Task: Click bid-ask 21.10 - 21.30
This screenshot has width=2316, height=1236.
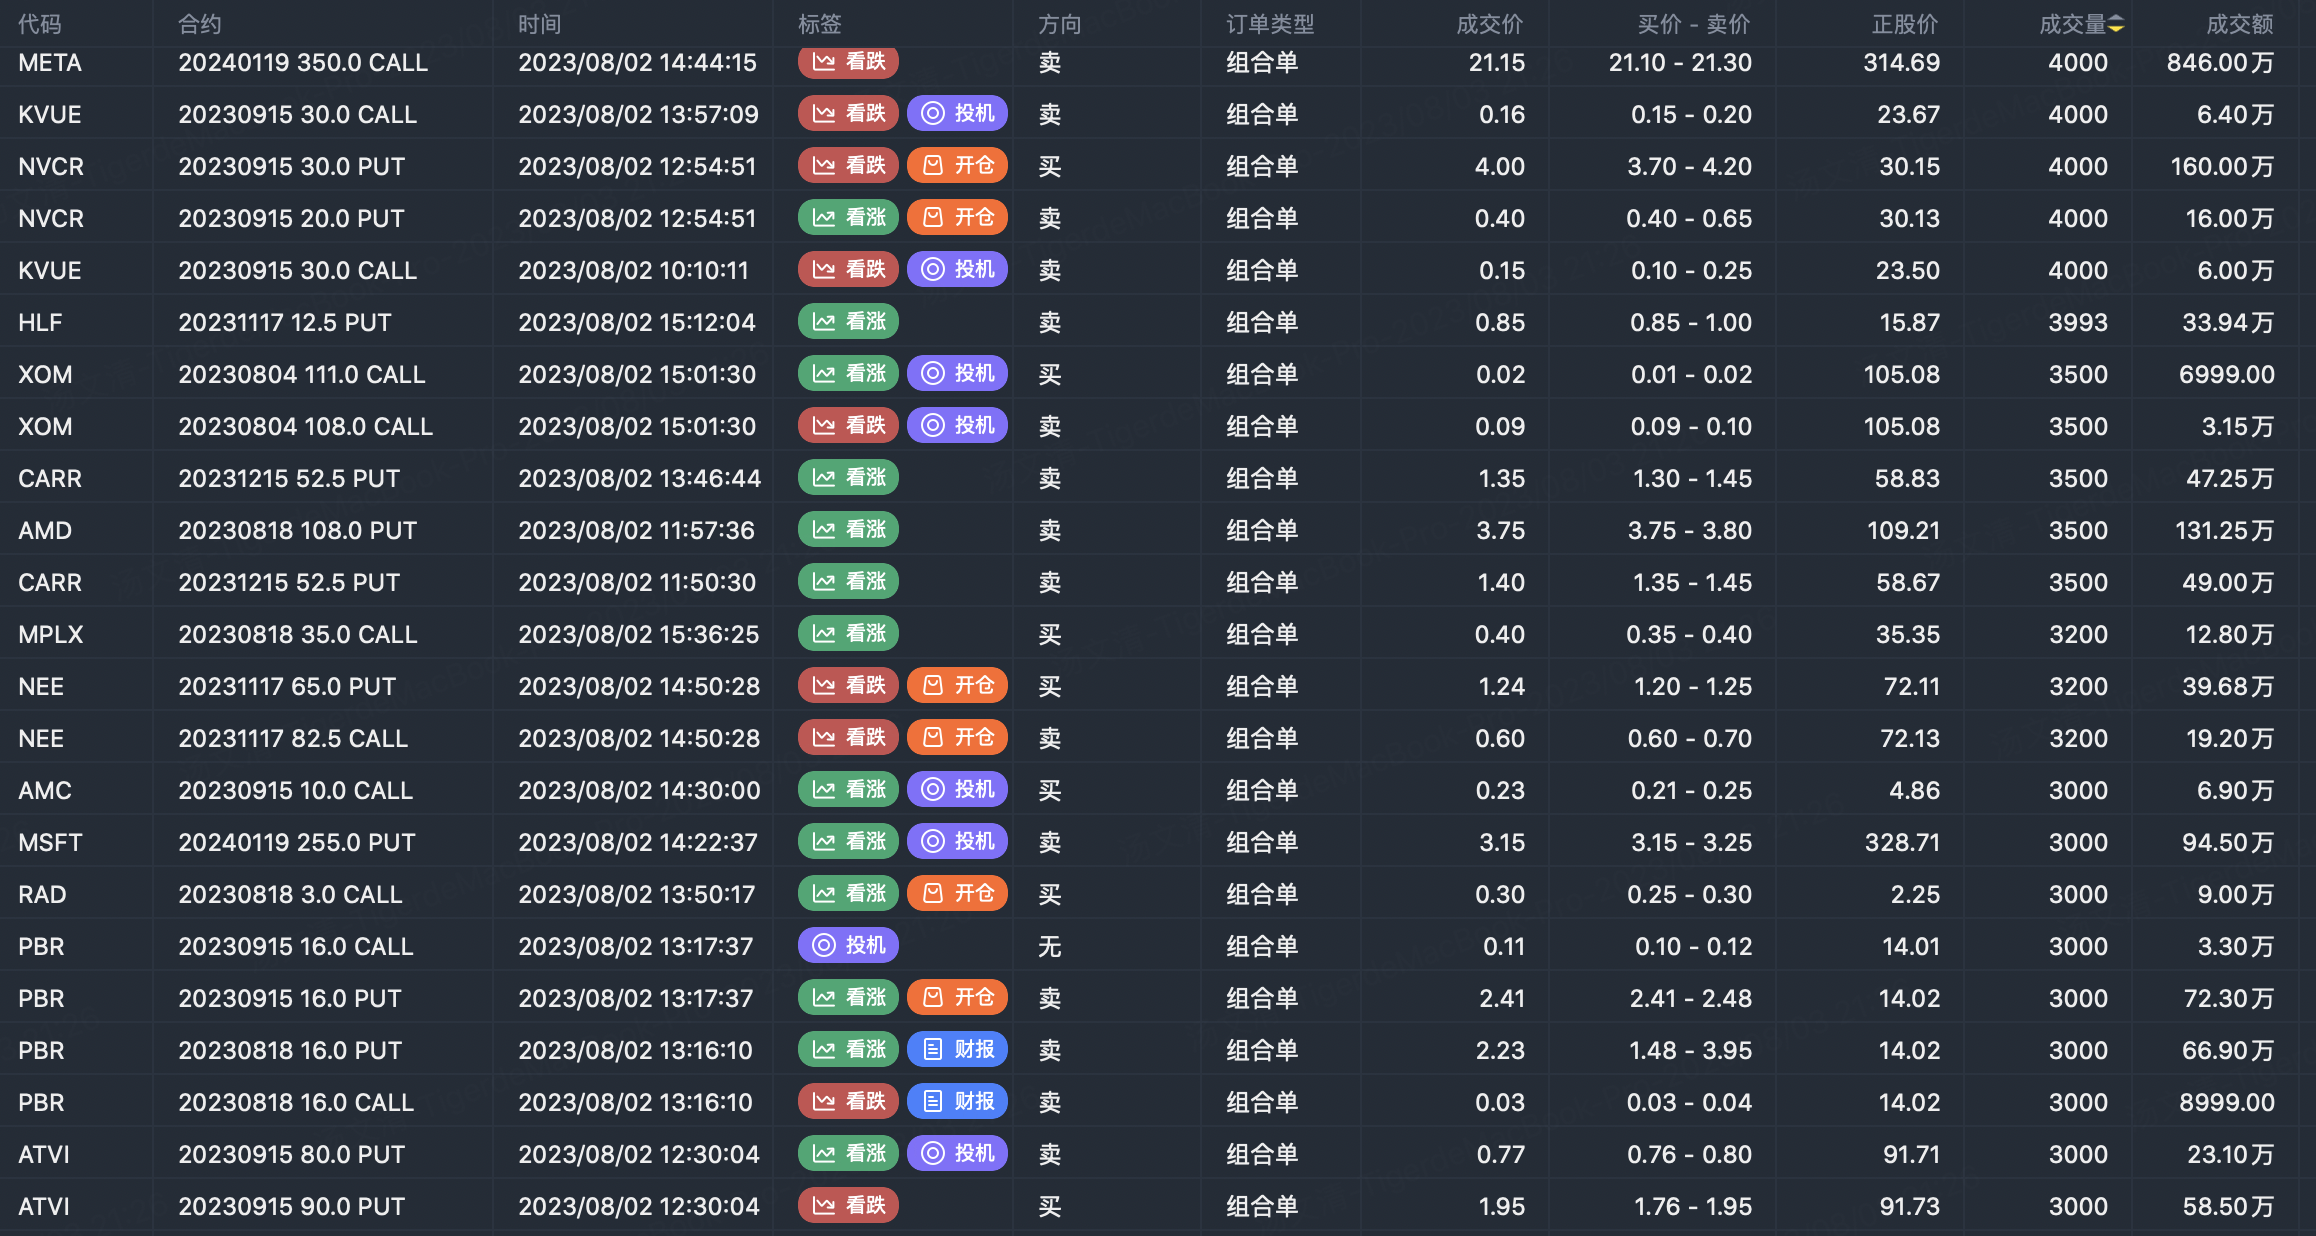Action: 1680,62
